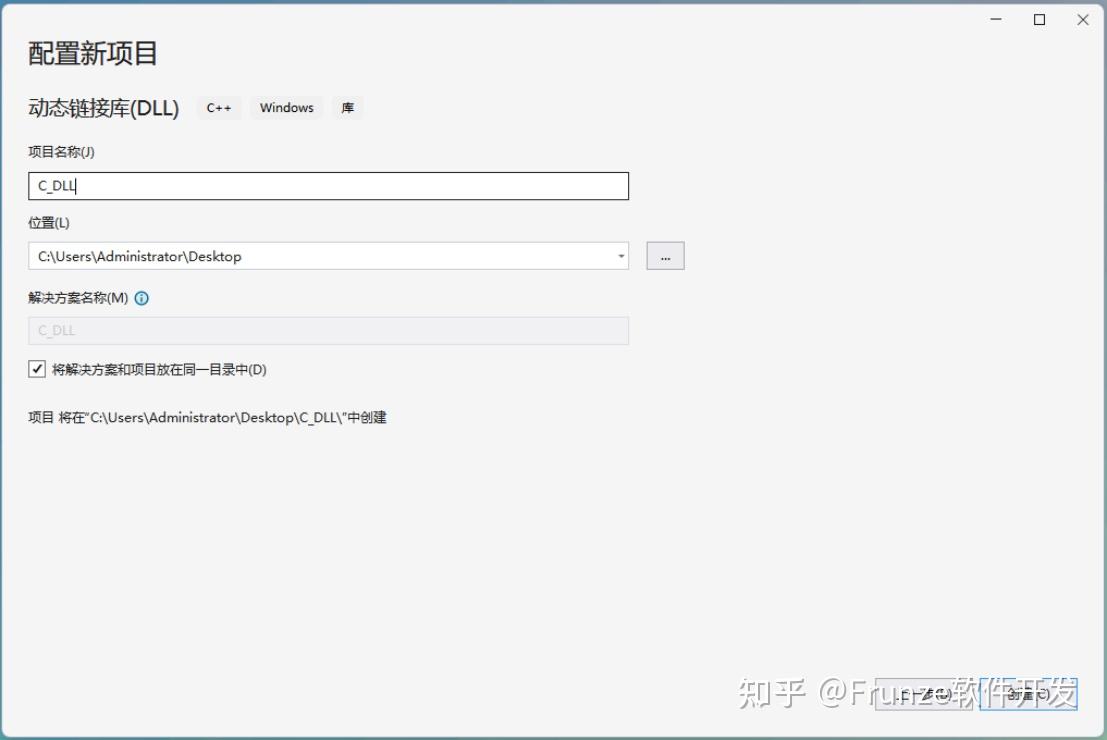Viewport: 1107px width, 740px height.
Task: Enable placing solution and project together
Action: click(x=37, y=369)
